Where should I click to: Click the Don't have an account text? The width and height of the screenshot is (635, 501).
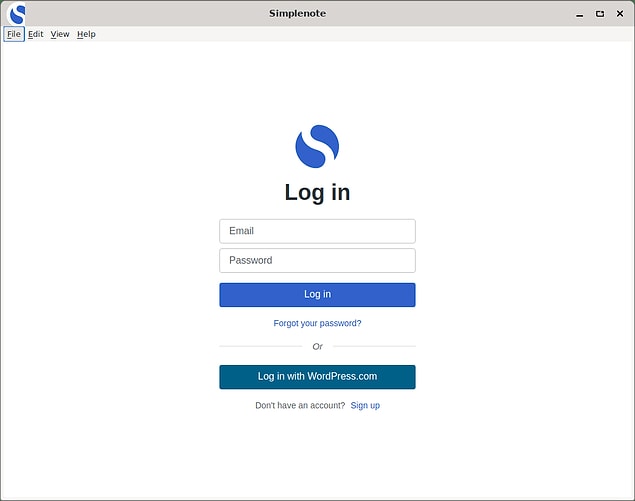coord(300,405)
